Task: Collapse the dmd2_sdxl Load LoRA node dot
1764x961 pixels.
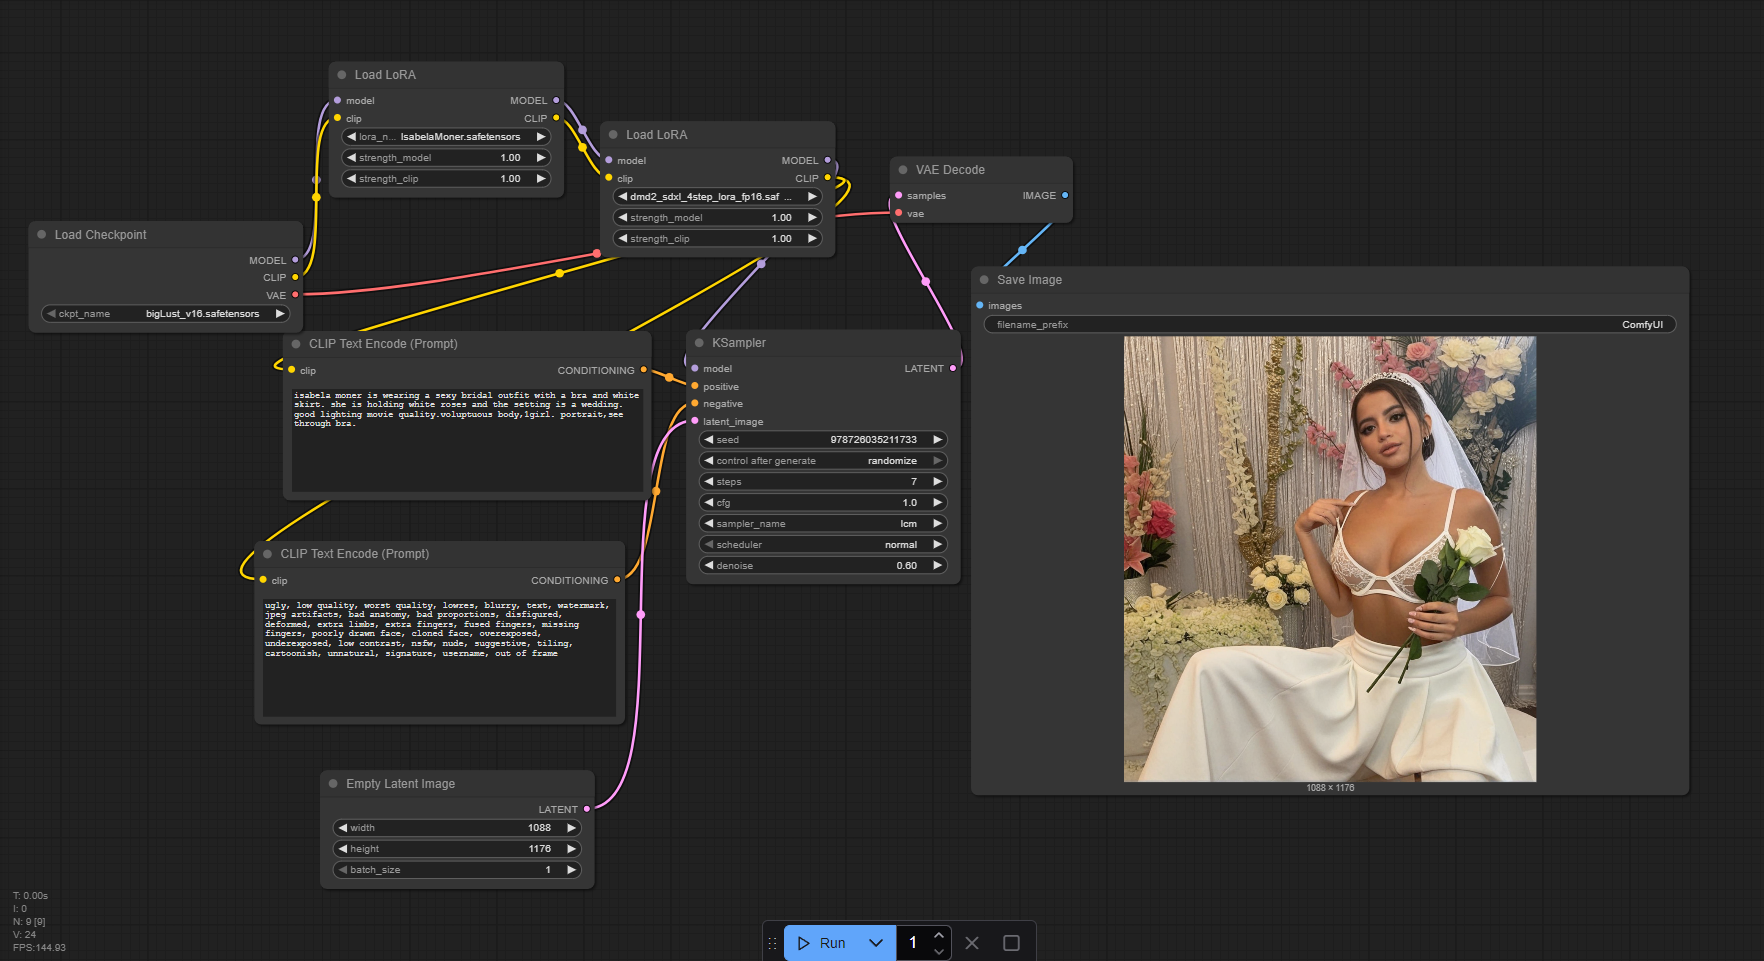Action: pos(613,135)
